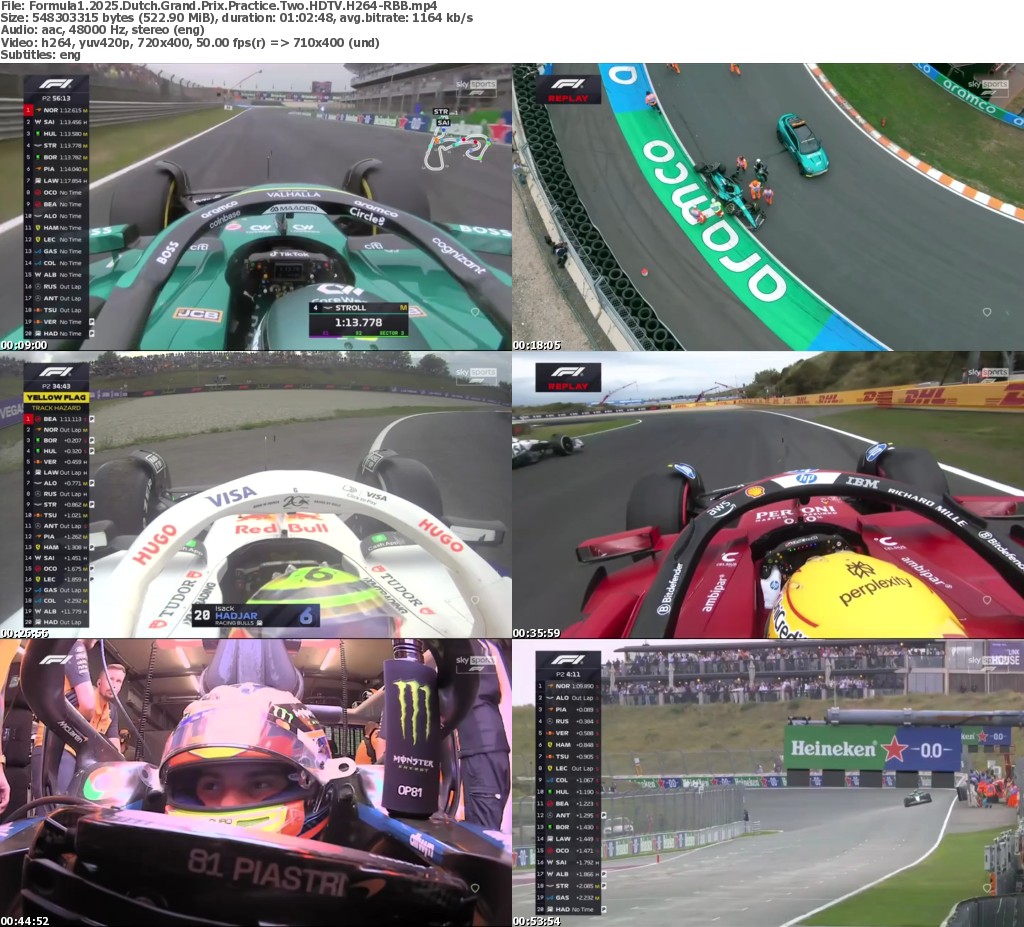1024x927 pixels.
Task: Click the sky sports logo in the Stroll onboard frame
Action: (476, 87)
